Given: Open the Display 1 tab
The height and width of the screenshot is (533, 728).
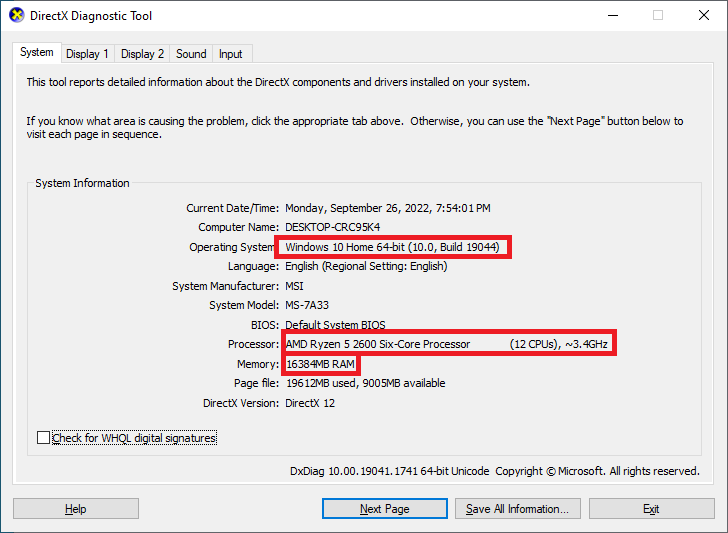Looking at the screenshot, I should (x=88, y=54).
